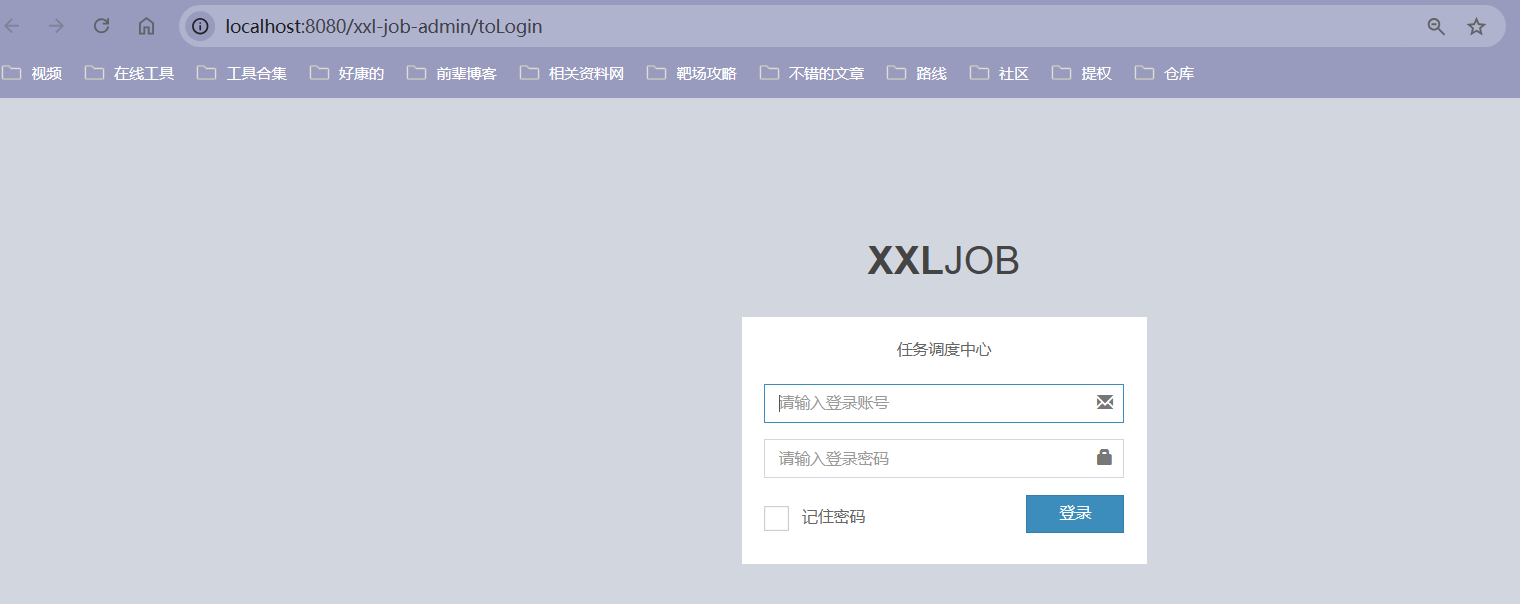Viewport: 1520px width, 604px height.
Task: Click the 任务调度中心 heading text
Action: (944, 350)
